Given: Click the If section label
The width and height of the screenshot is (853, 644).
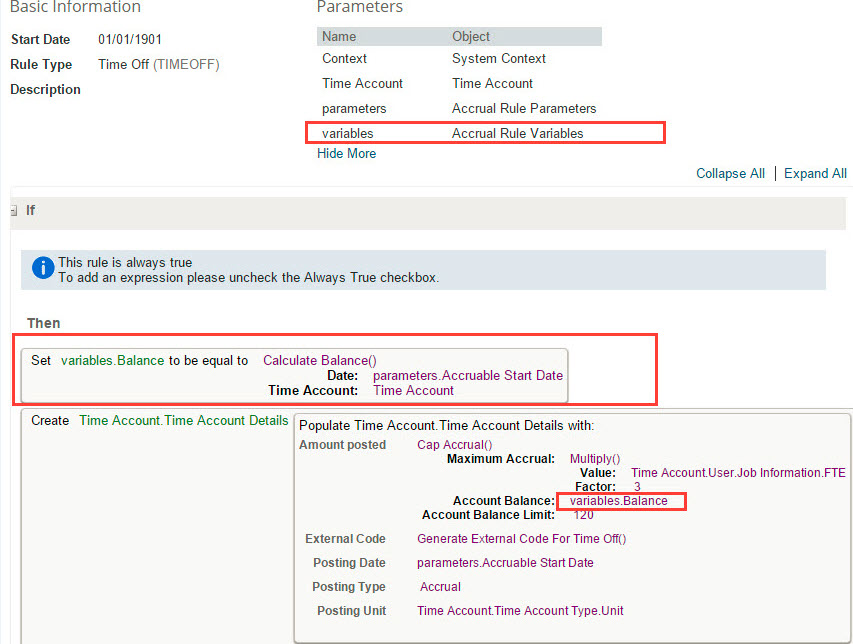Looking at the screenshot, I should point(30,210).
